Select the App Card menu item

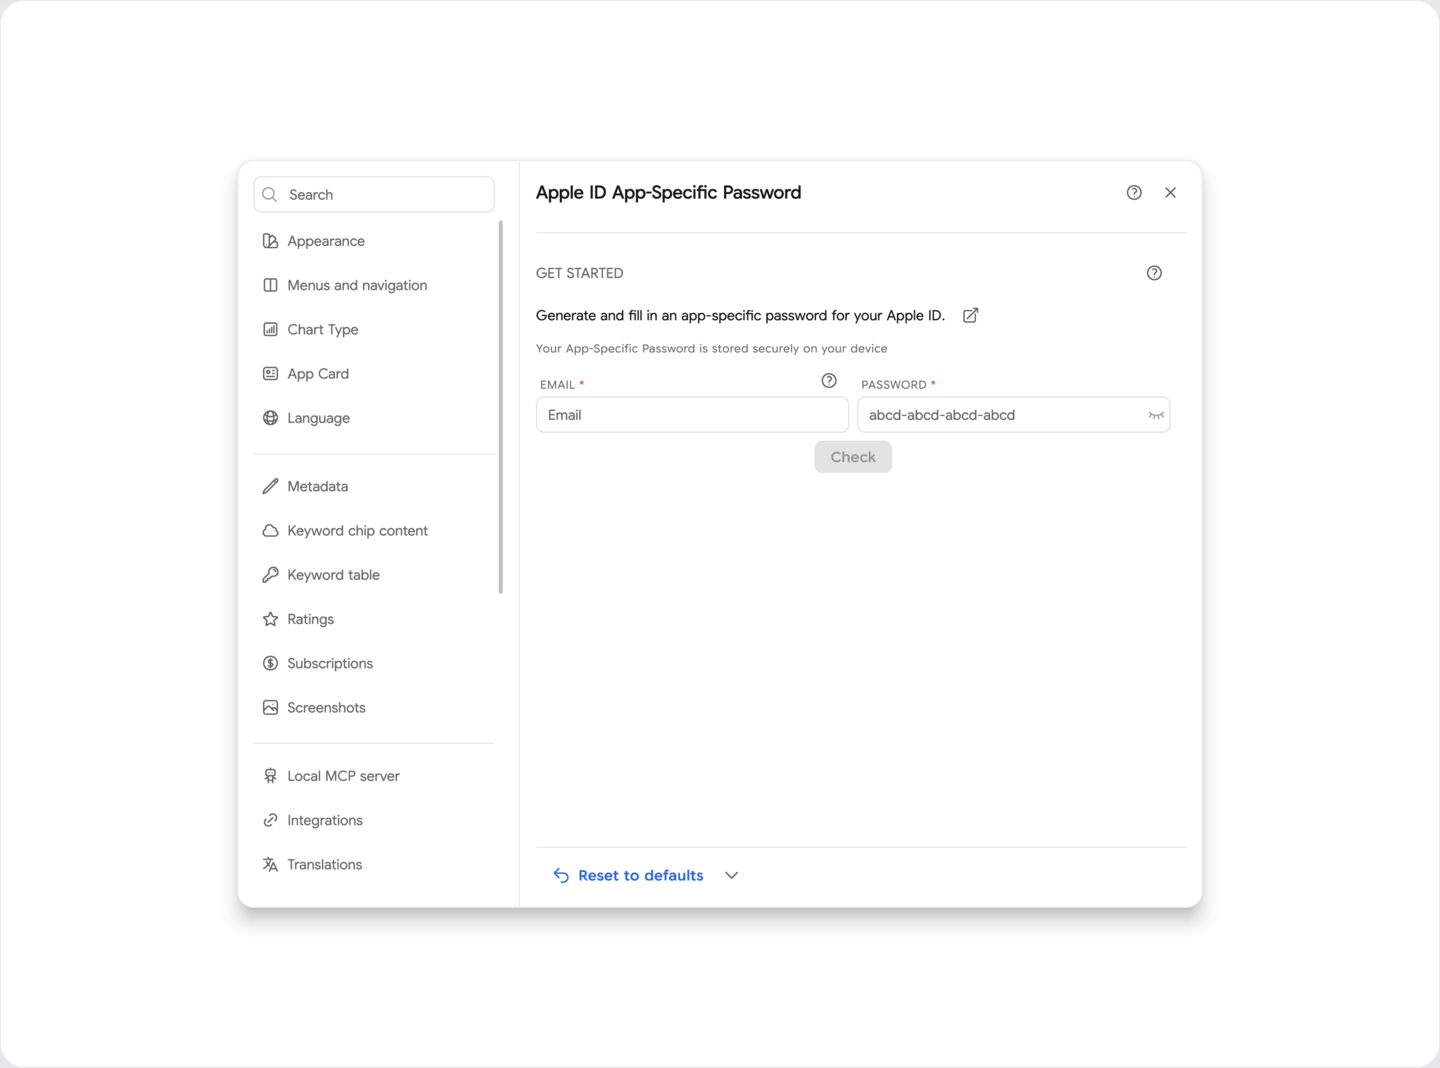pyautogui.click(x=374, y=373)
